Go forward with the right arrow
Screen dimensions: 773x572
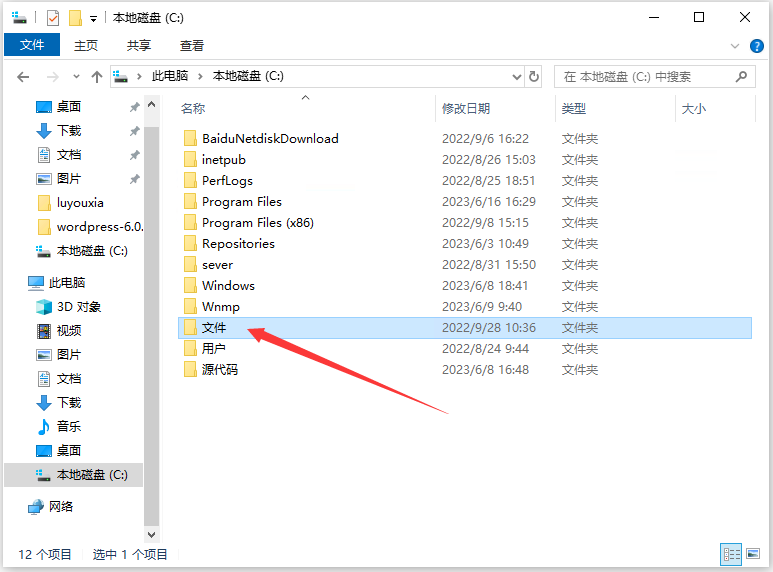52,77
